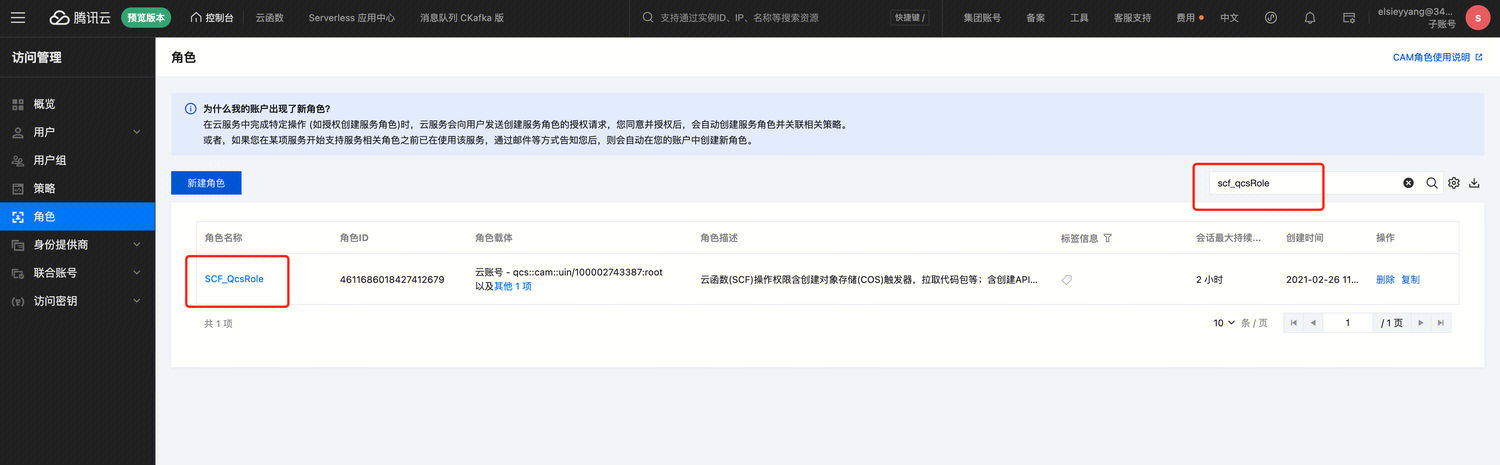Expand 身份提供商 sidebar section
The image size is (1500, 465).
click(77, 244)
